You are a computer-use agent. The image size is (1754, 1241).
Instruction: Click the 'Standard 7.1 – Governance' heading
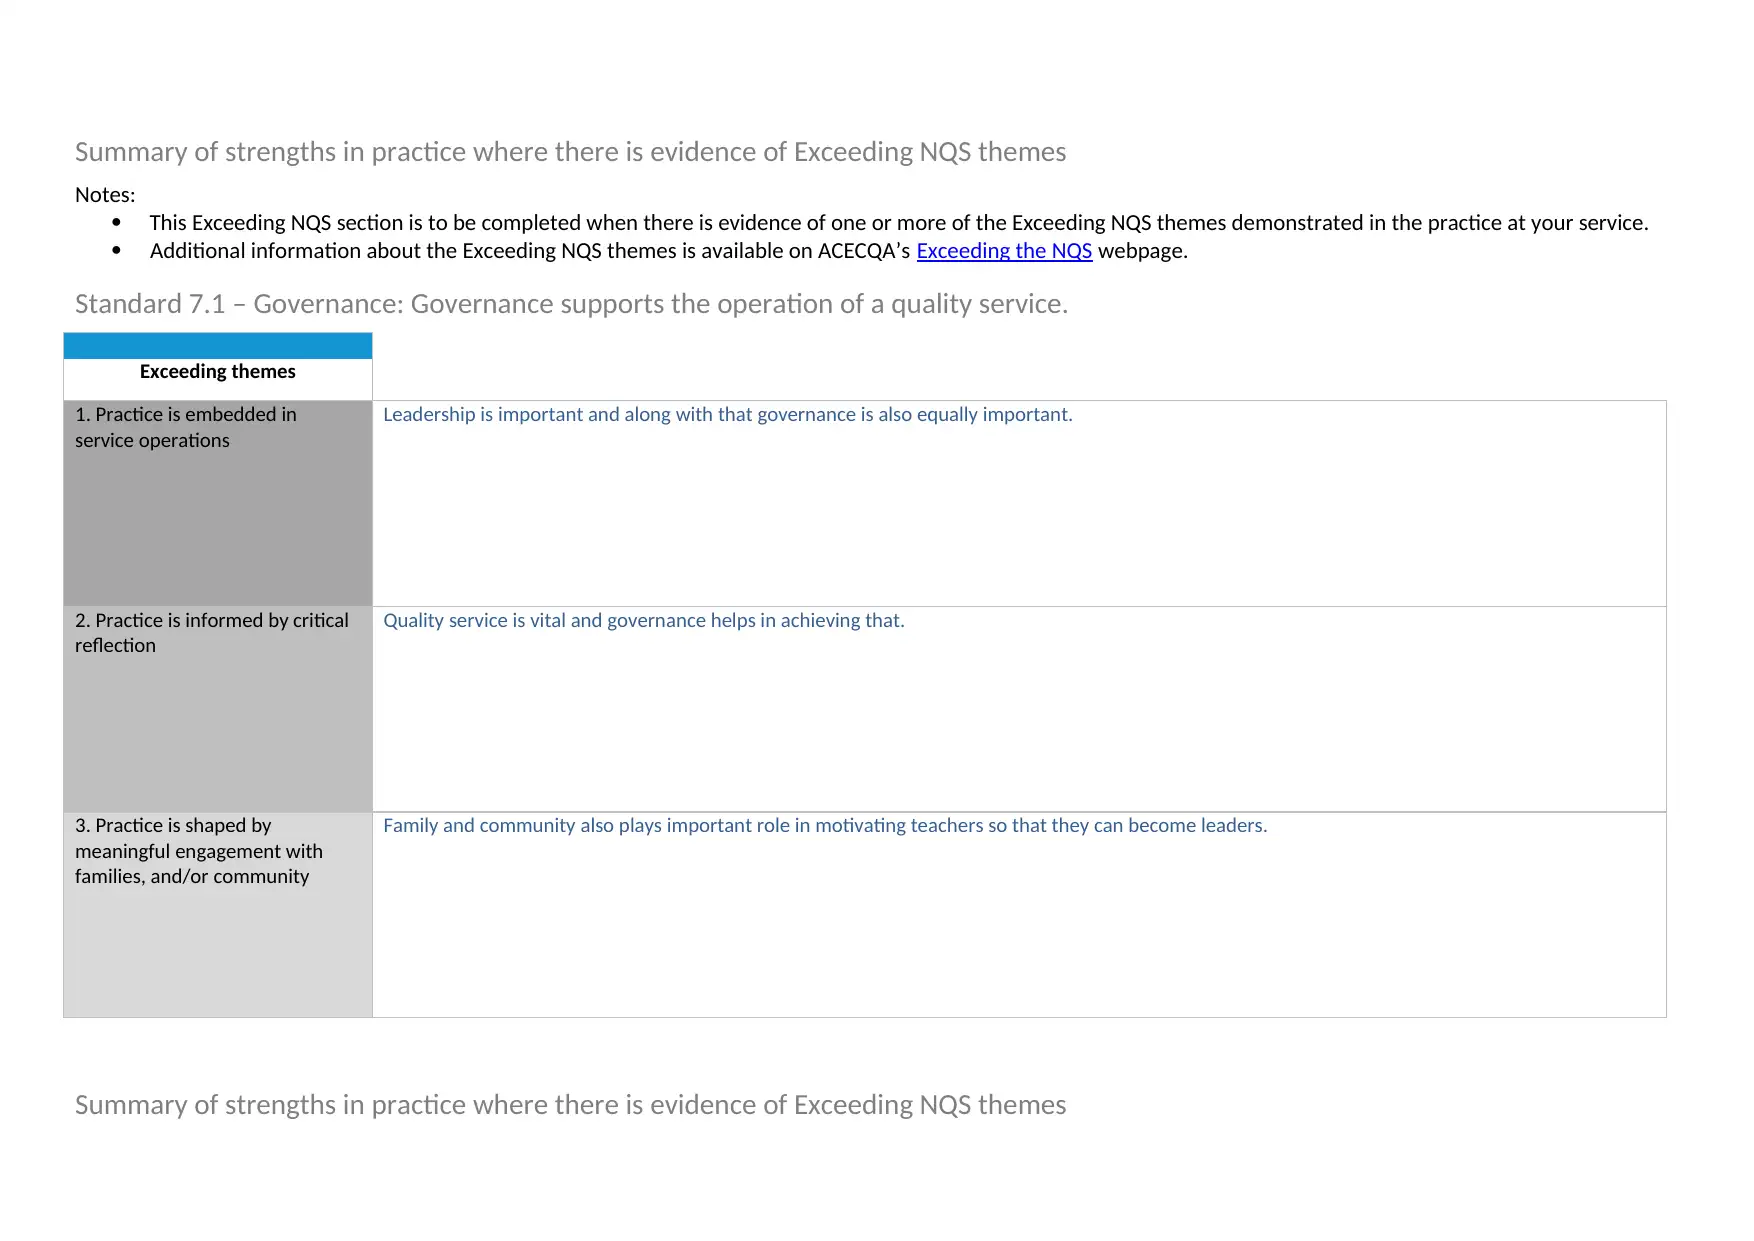pyautogui.click(x=572, y=304)
